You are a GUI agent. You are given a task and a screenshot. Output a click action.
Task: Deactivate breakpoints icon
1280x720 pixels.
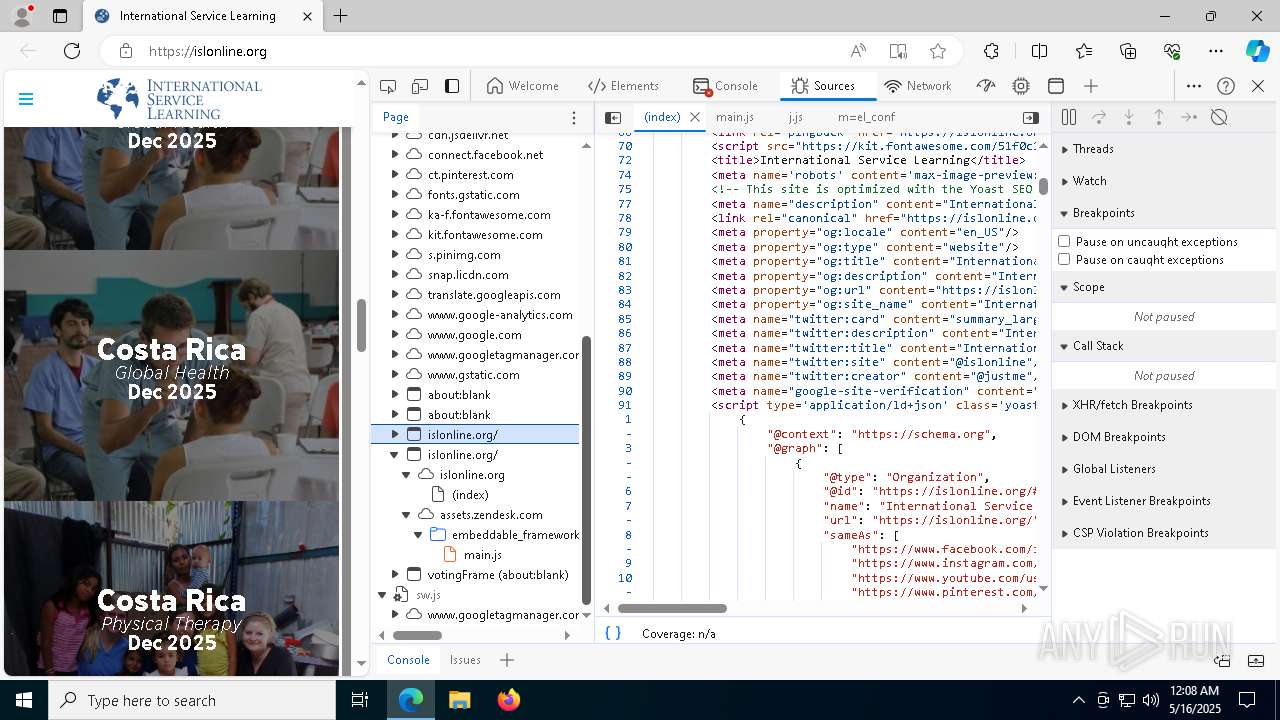1219,117
